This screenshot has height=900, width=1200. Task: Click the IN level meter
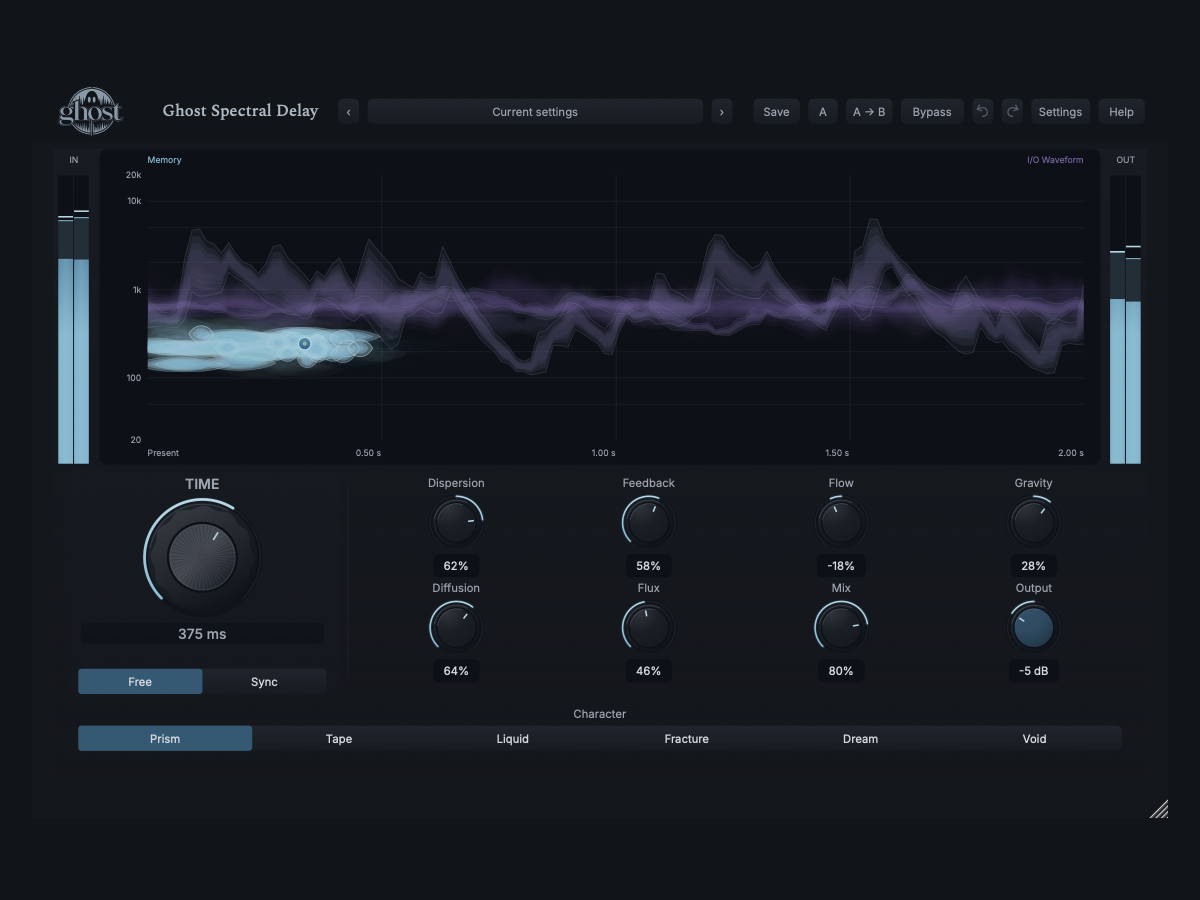coord(74,320)
